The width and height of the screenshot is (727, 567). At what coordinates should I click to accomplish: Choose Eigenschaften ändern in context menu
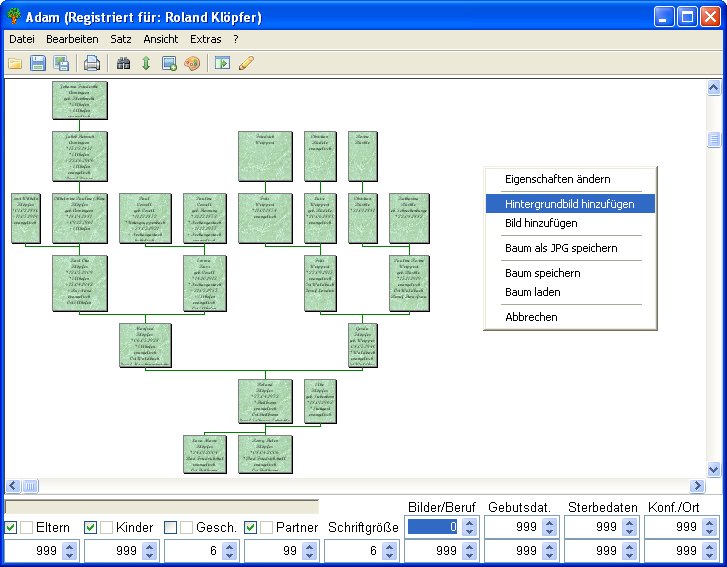coord(570,179)
